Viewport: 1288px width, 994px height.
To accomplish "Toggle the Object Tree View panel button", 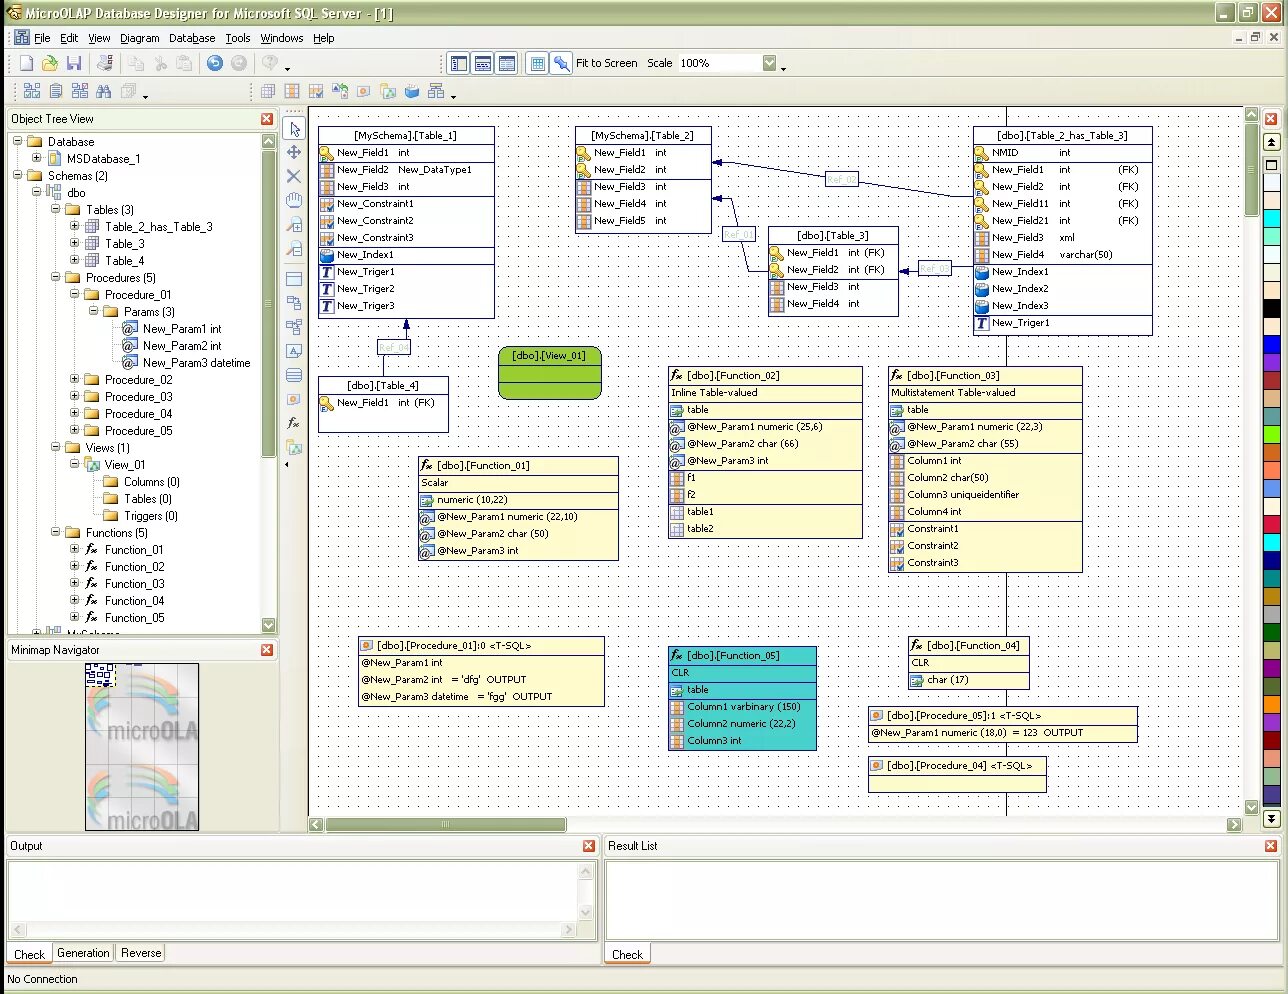I will (458, 63).
